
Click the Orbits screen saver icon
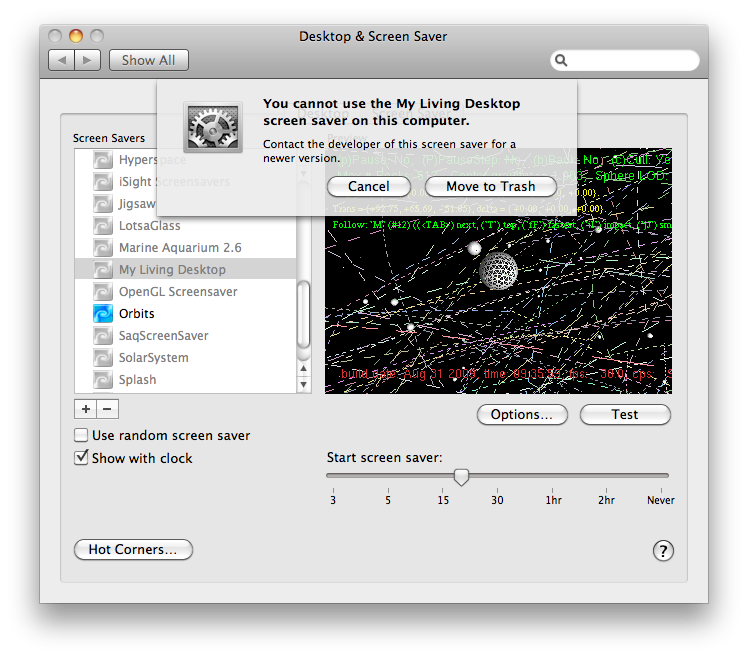103,314
